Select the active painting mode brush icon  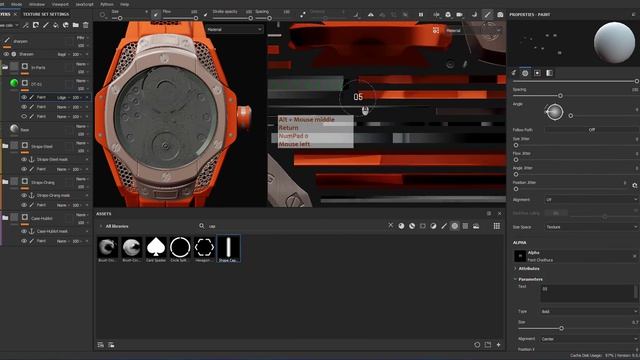[x=487, y=15]
